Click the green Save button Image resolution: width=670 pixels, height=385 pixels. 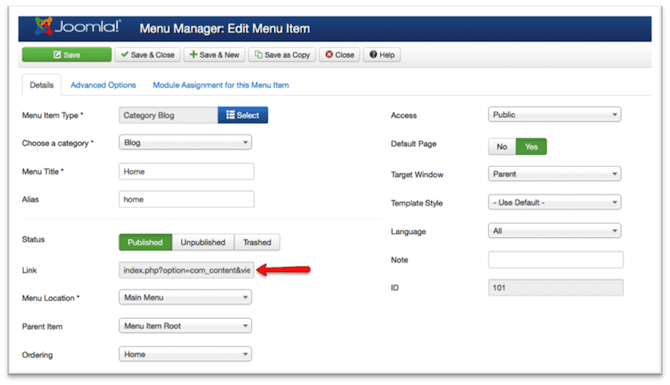point(67,55)
